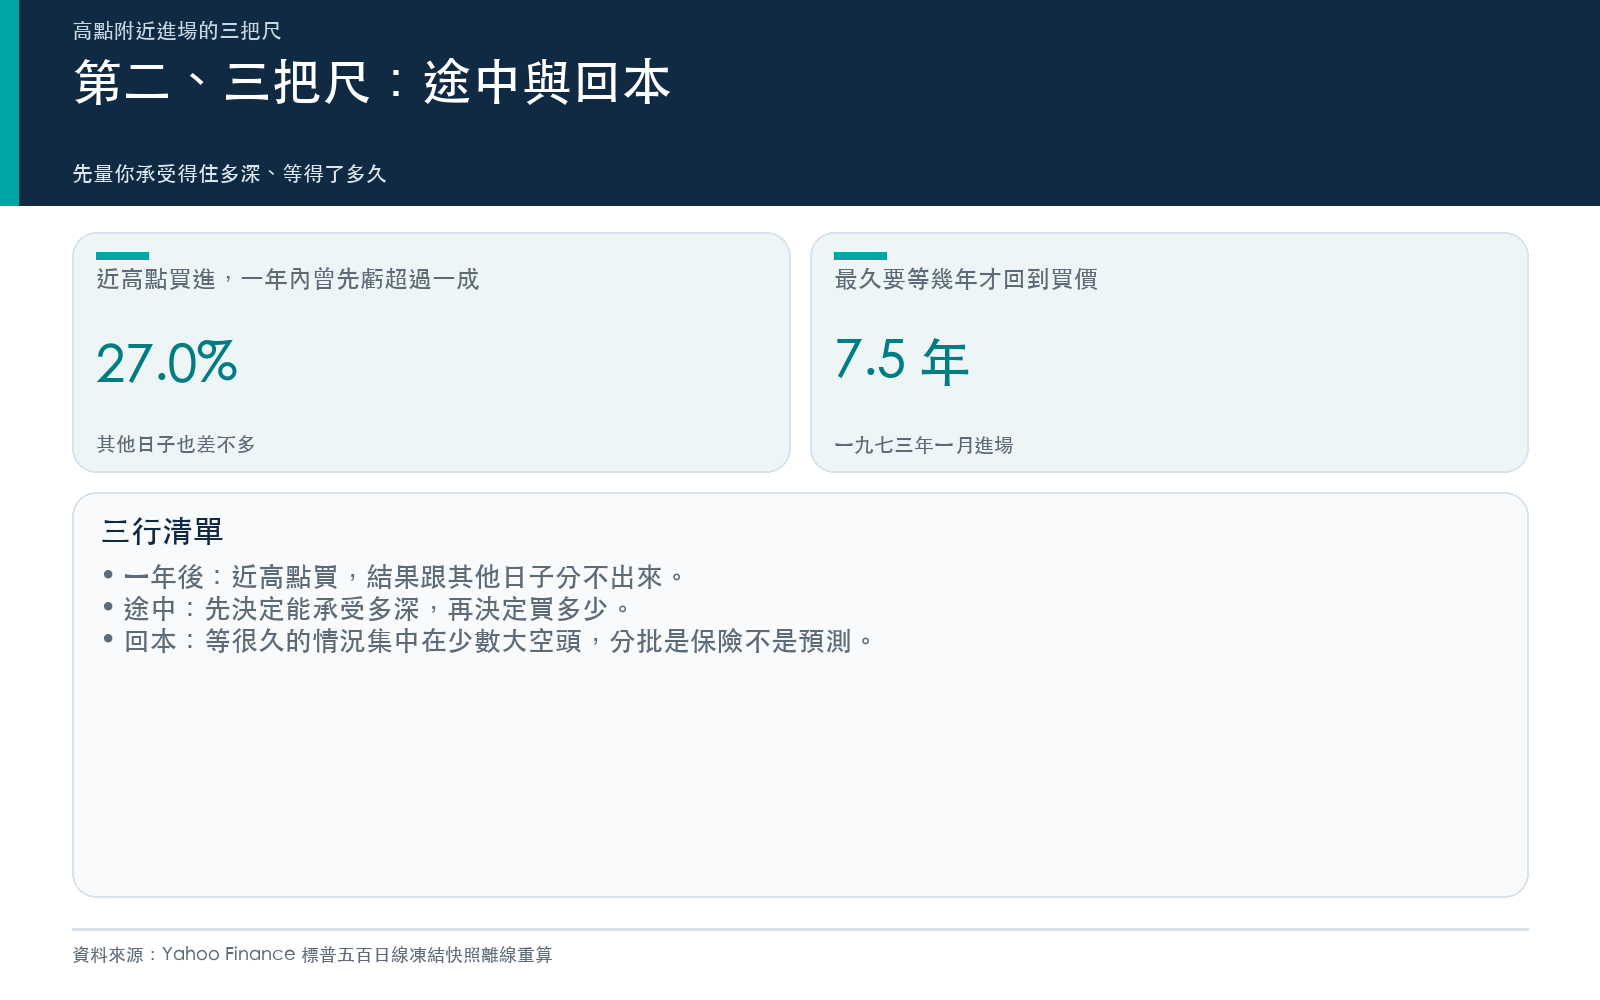The image size is (1600, 1000).
Task: Select the 27.0% figure
Action: click(167, 363)
